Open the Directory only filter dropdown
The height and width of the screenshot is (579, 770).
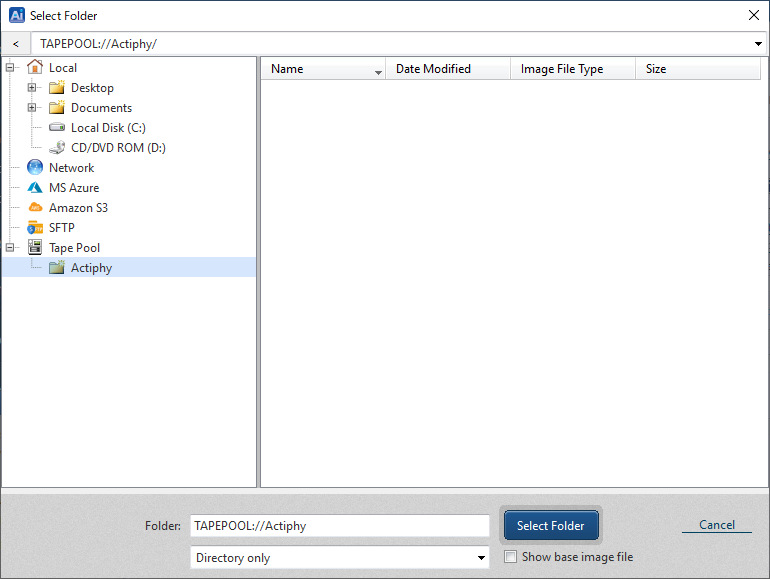[481, 558]
